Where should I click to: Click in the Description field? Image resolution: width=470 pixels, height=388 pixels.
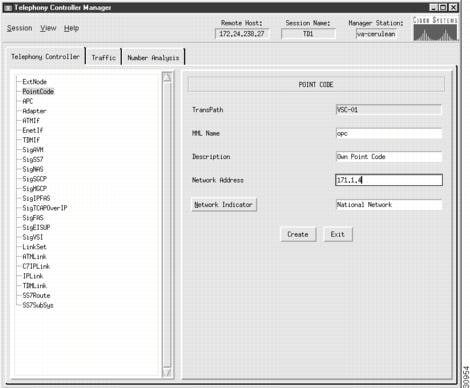tap(389, 157)
